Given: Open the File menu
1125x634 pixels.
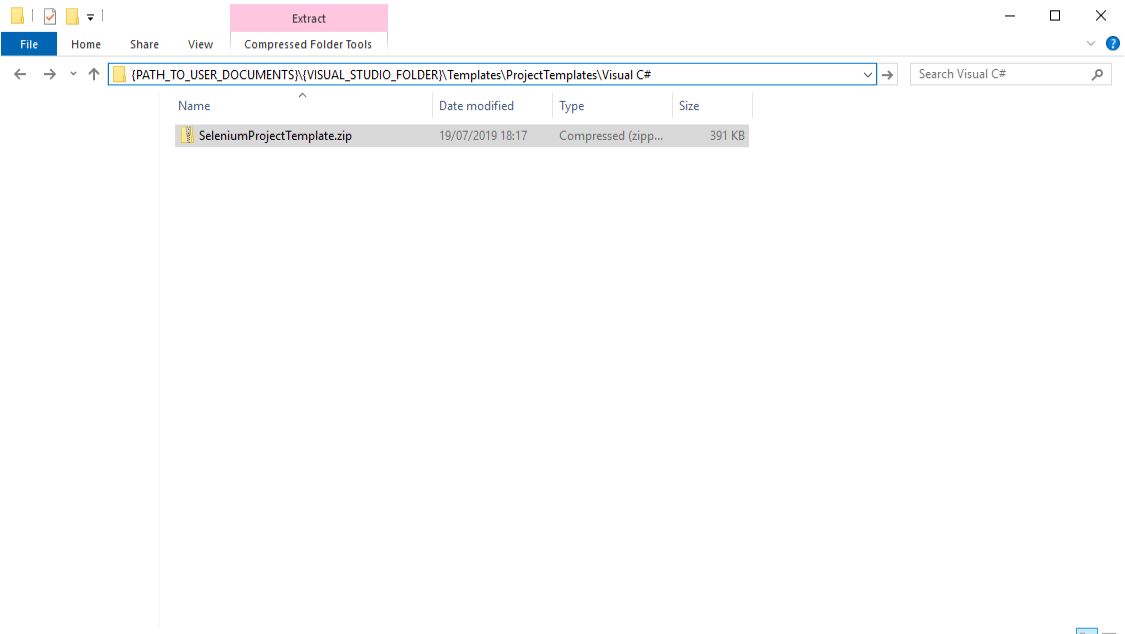Looking at the screenshot, I should [29, 44].
